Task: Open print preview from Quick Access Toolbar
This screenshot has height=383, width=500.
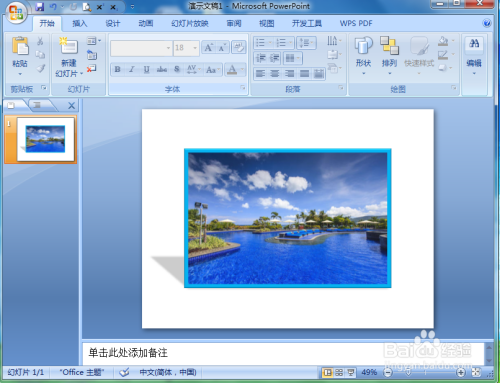Action: [87, 7]
